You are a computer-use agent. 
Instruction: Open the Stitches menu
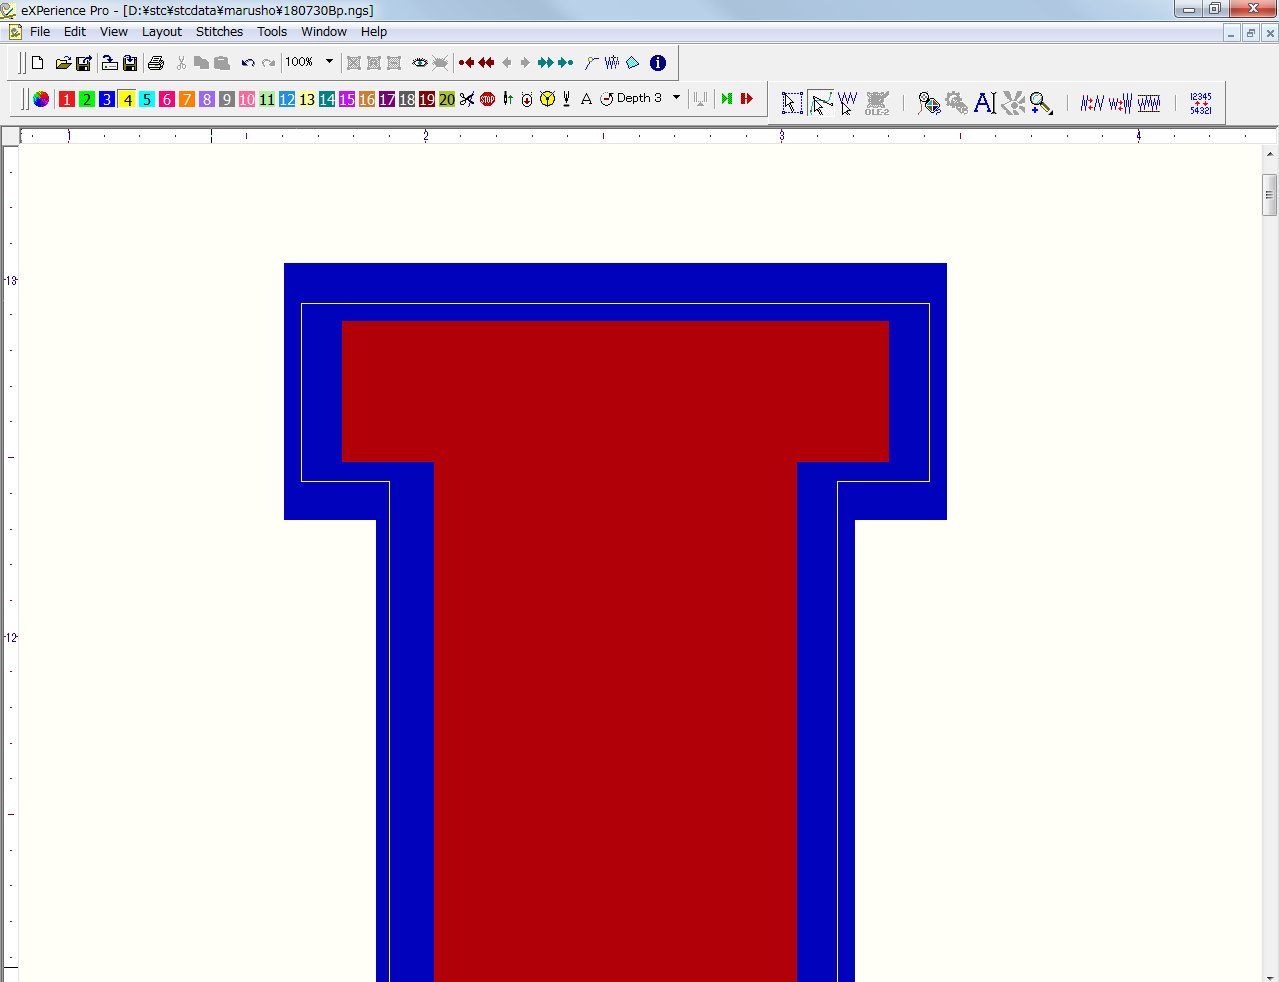tap(219, 32)
